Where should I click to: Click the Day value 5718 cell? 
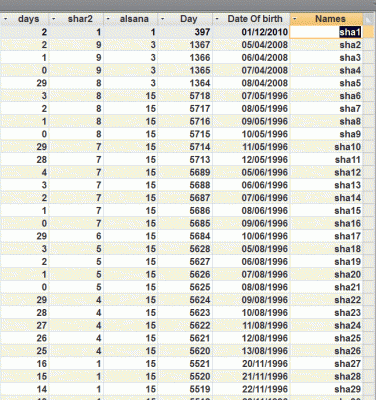pos(185,96)
